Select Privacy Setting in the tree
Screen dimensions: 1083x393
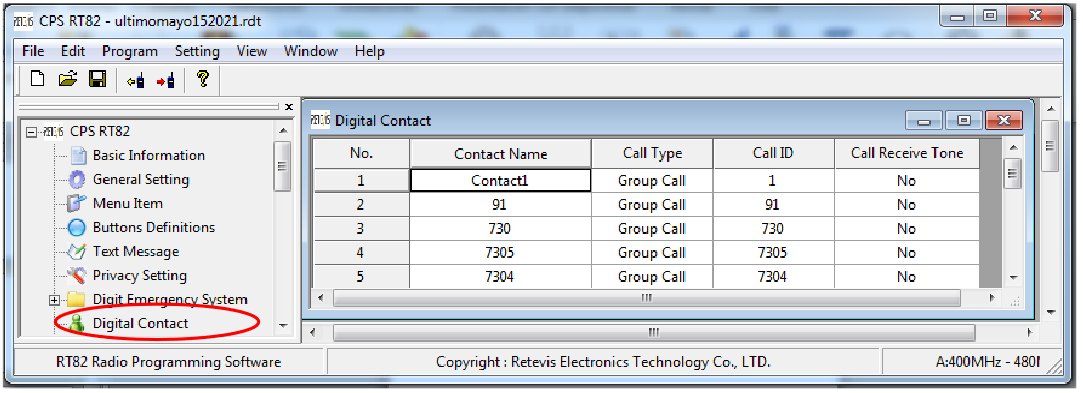[140, 276]
